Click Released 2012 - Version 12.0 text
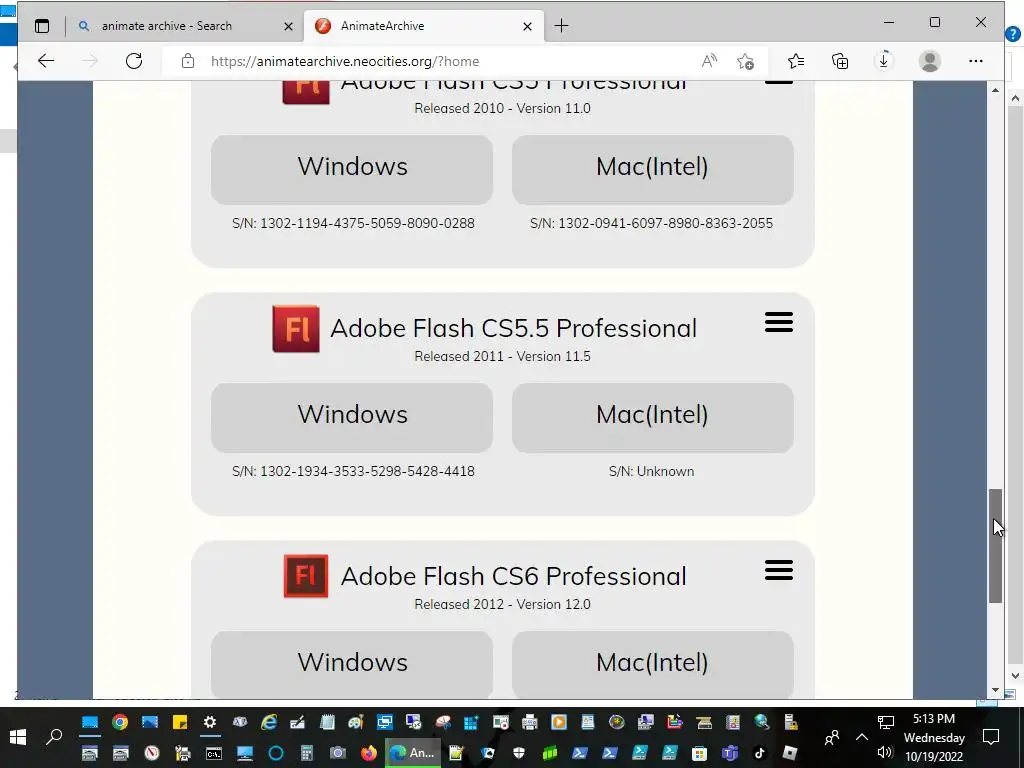 click(502, 605)
